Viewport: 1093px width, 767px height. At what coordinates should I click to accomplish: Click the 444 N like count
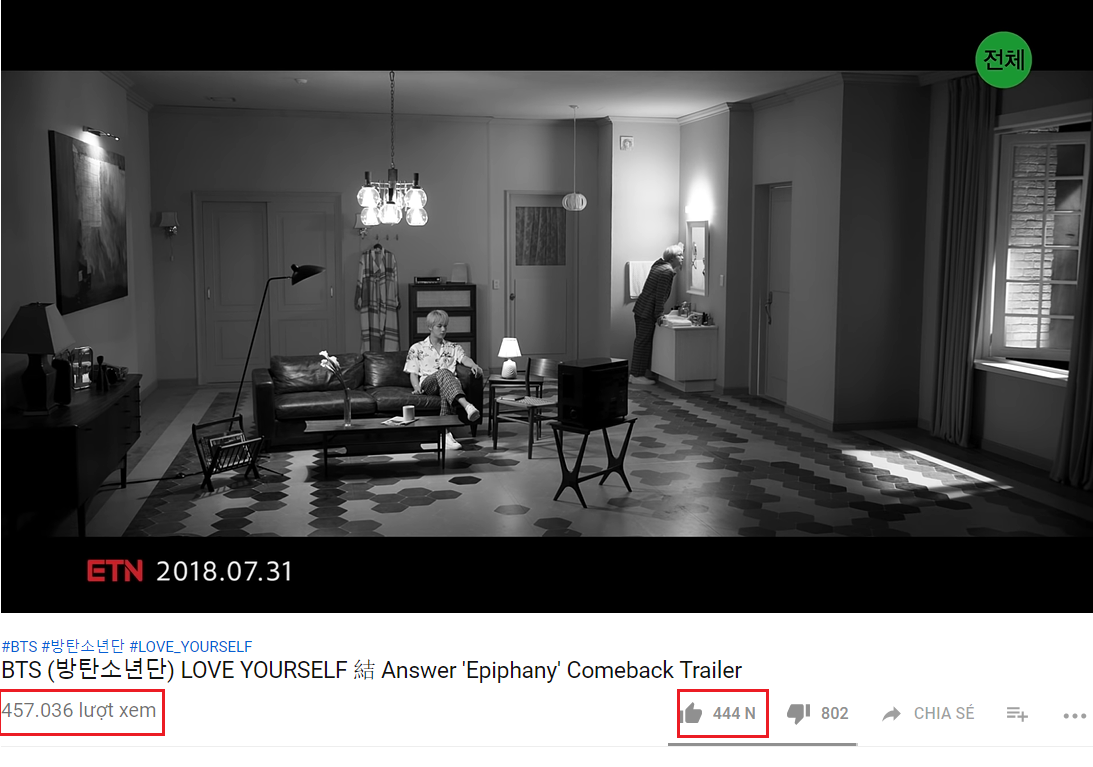coord(734,713)
